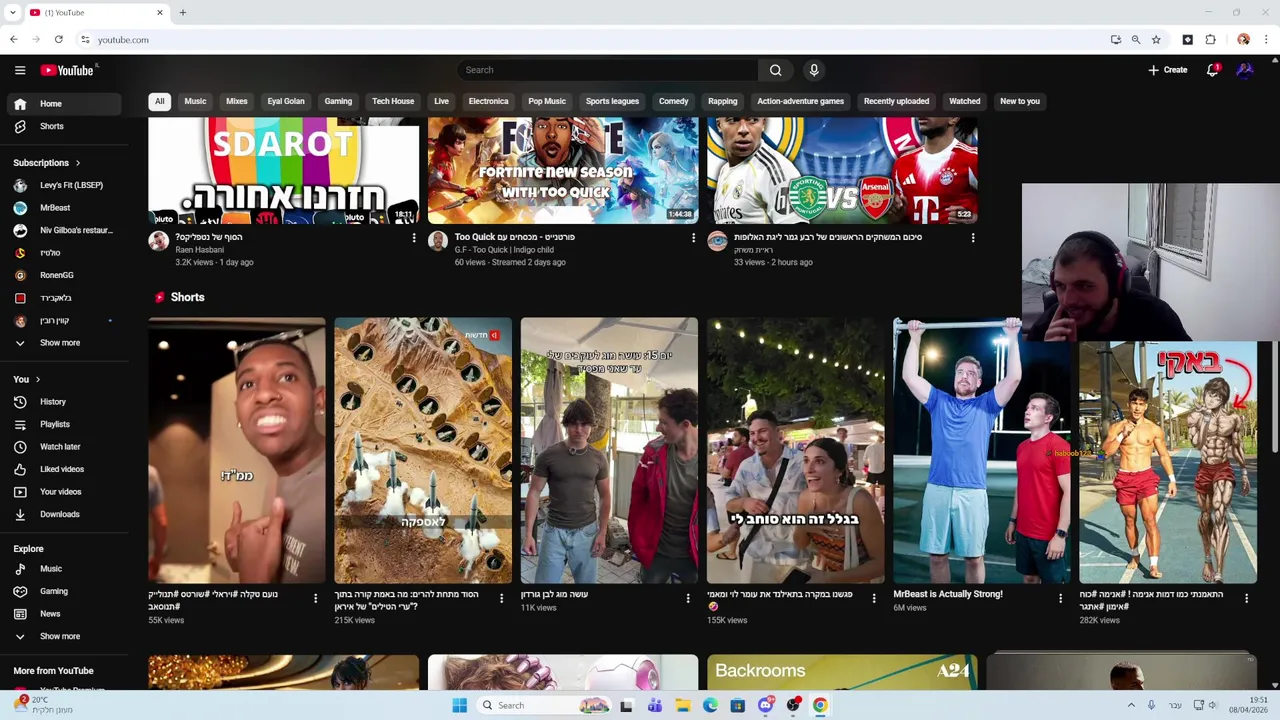Select the Watched filter chip

coord(964,101)
